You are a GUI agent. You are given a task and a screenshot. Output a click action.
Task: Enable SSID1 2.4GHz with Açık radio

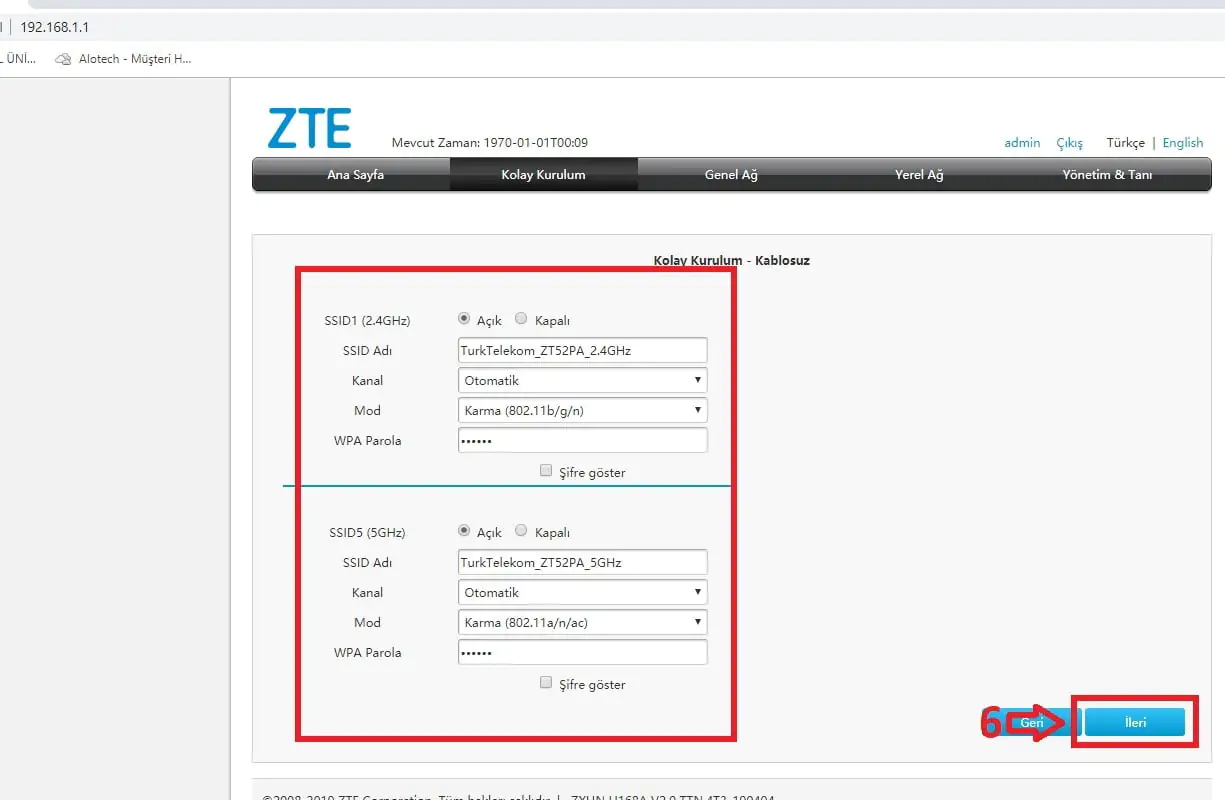[464, 319]
